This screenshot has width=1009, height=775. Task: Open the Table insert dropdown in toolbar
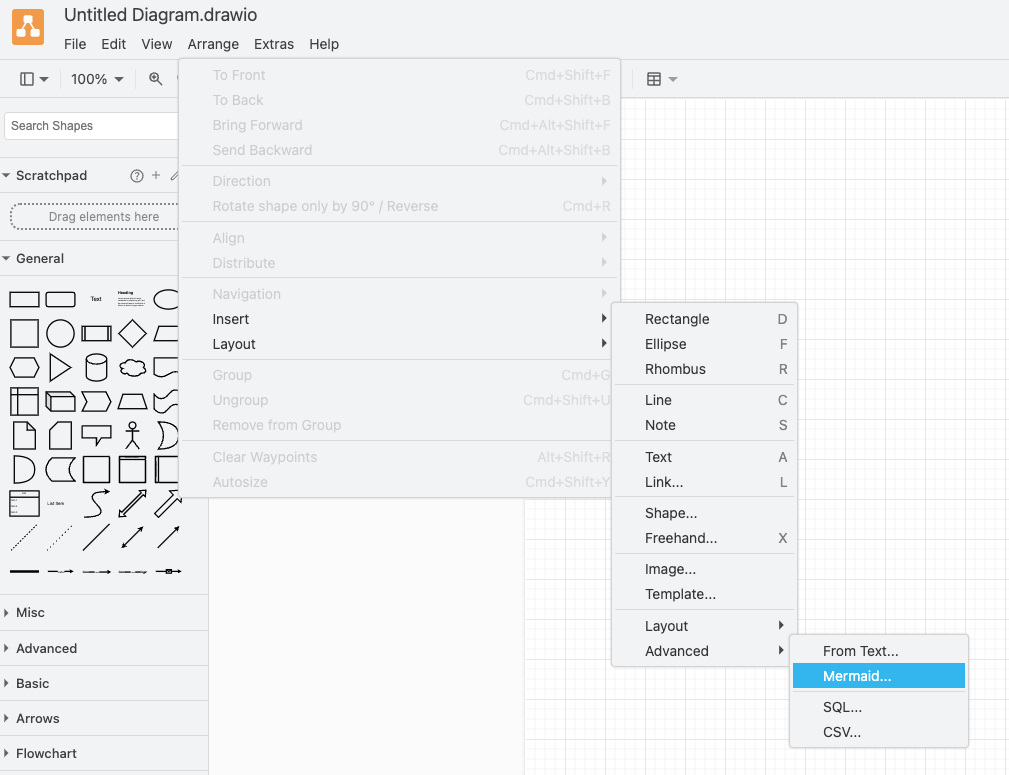coord(662,79)
